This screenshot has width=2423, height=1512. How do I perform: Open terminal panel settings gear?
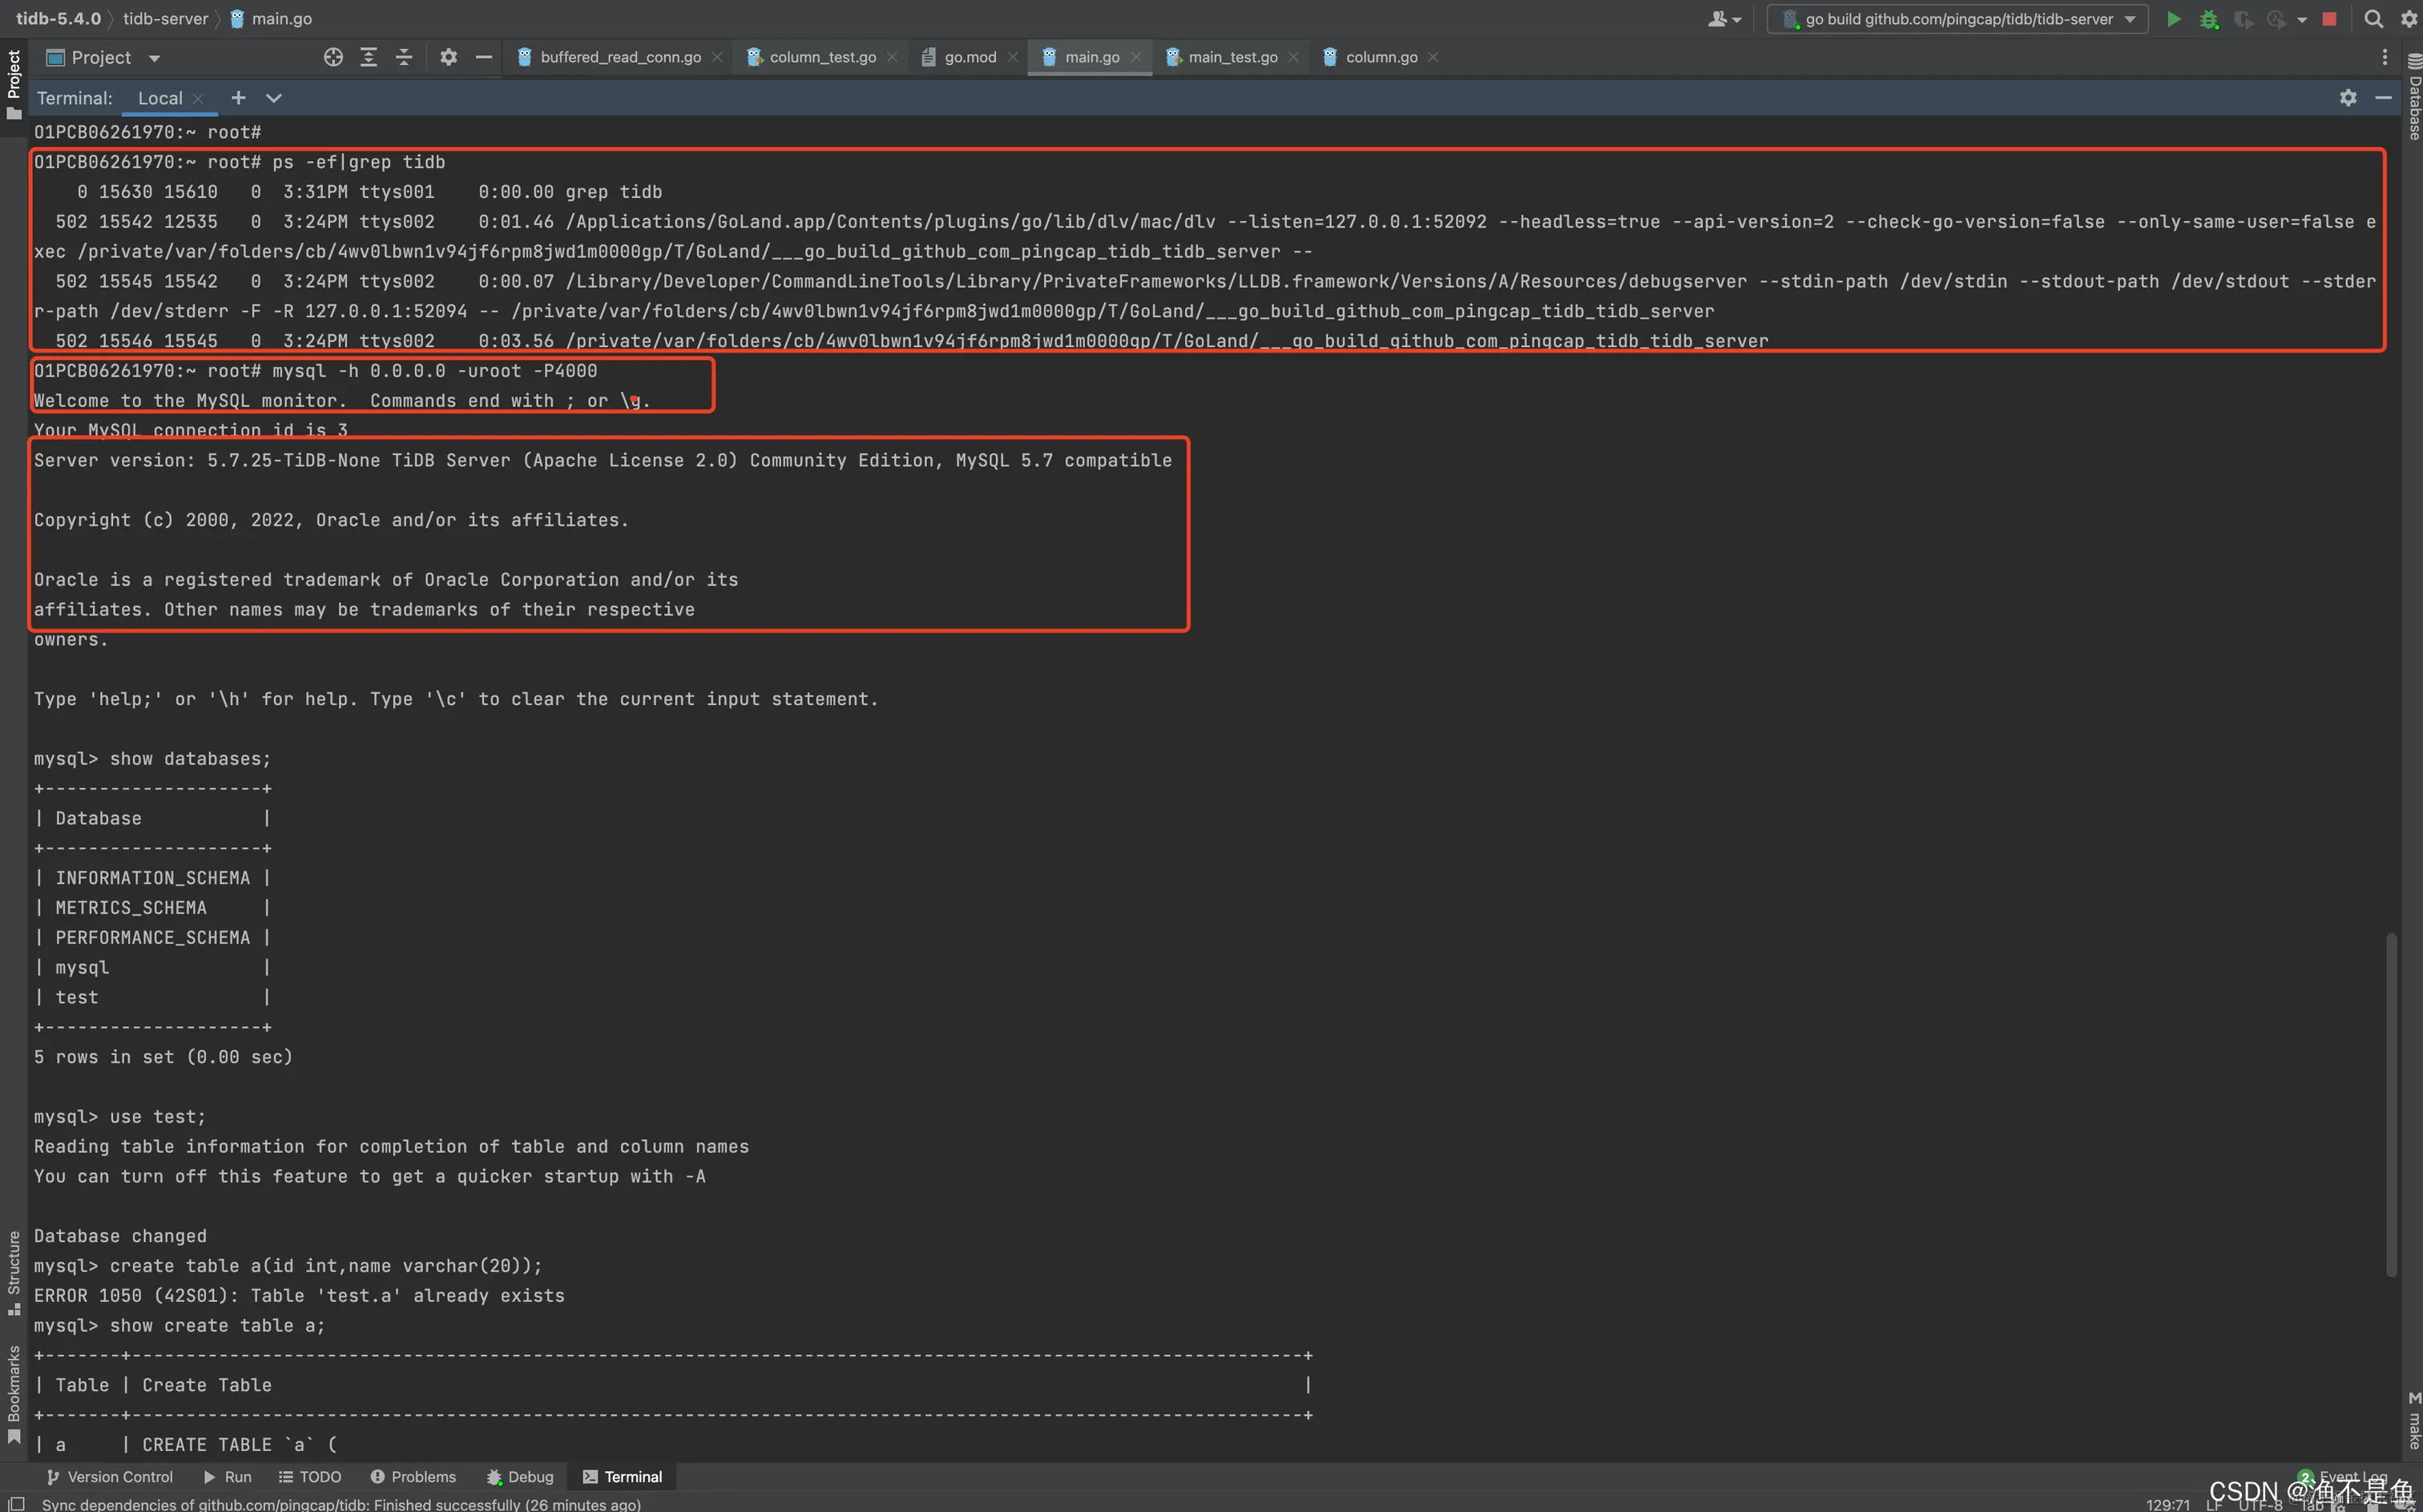[x=2348, y=97]
